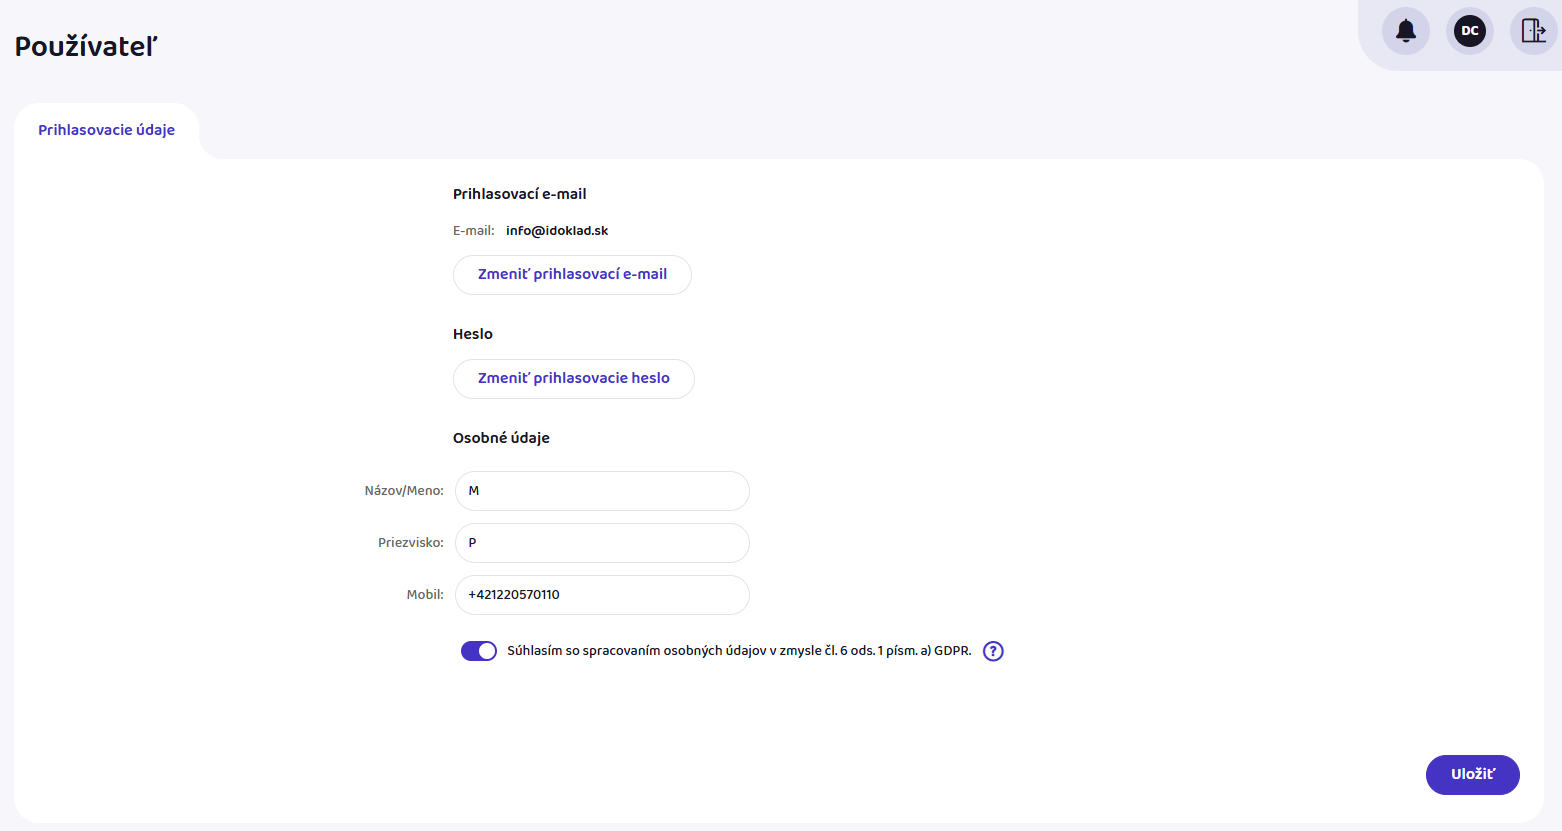Screen dimensions: 1562x831
Task: Click Zmeniť prihlasovacie heslo button
Action: click(573, 379)
